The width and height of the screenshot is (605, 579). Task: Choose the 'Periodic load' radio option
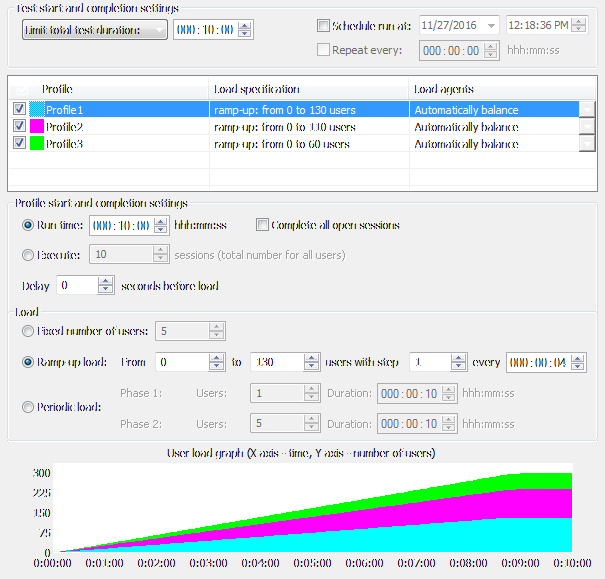tap(27, 407)
